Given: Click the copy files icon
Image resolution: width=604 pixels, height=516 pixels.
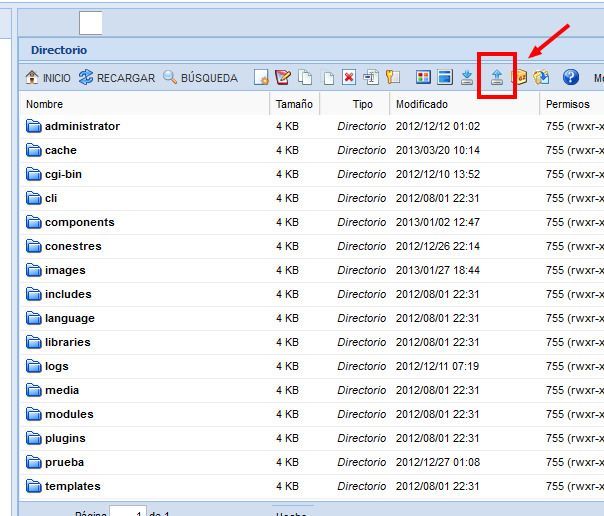Looking at the screenshot, I should pos(305,77).
